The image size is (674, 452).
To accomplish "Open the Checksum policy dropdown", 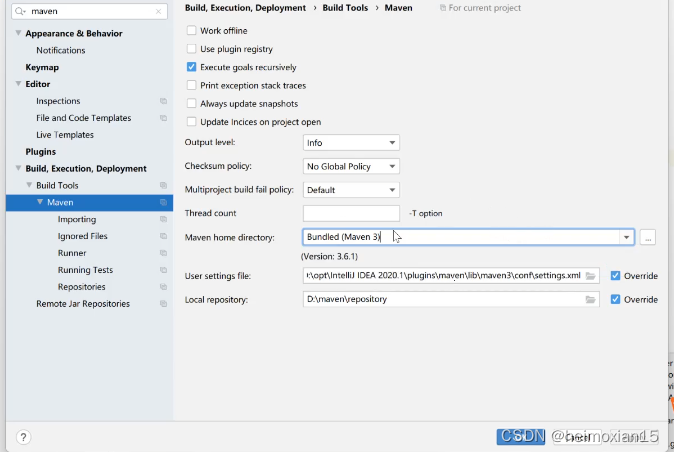I will (x=351, y=166).
